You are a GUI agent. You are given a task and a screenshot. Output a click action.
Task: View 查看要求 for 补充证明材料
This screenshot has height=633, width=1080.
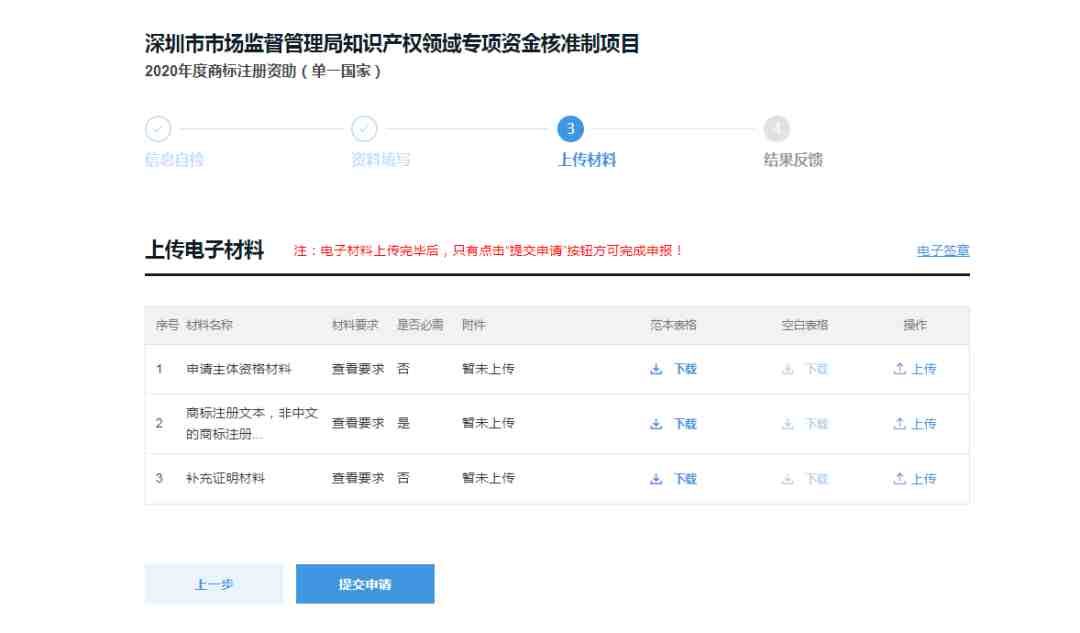[x=357, y=478]
